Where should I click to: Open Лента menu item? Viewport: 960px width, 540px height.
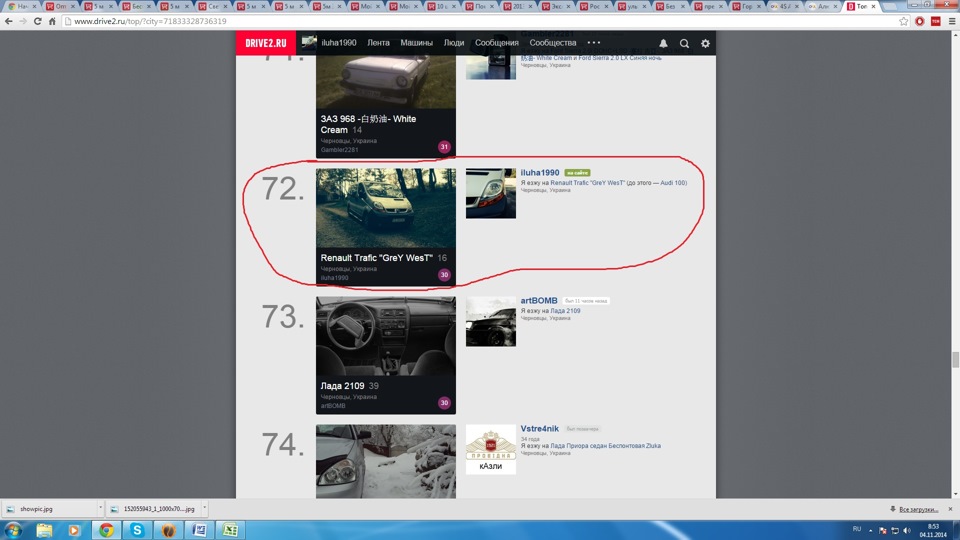[x=378, y=43]
